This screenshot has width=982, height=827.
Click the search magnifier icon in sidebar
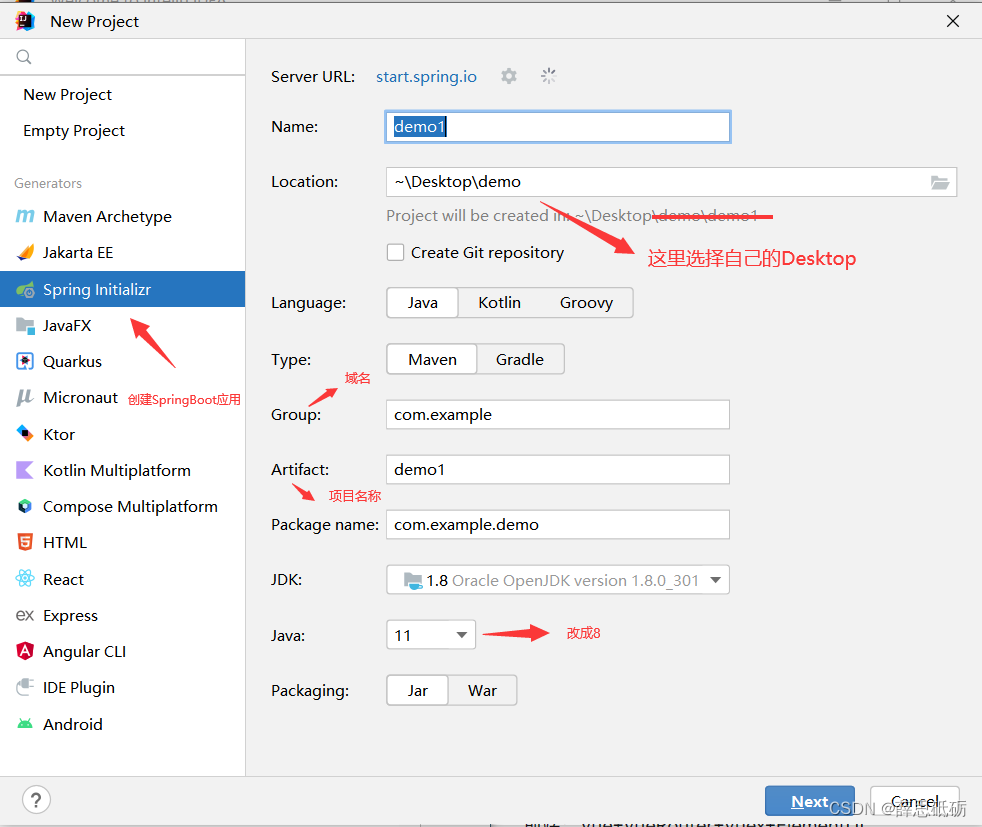24,57
